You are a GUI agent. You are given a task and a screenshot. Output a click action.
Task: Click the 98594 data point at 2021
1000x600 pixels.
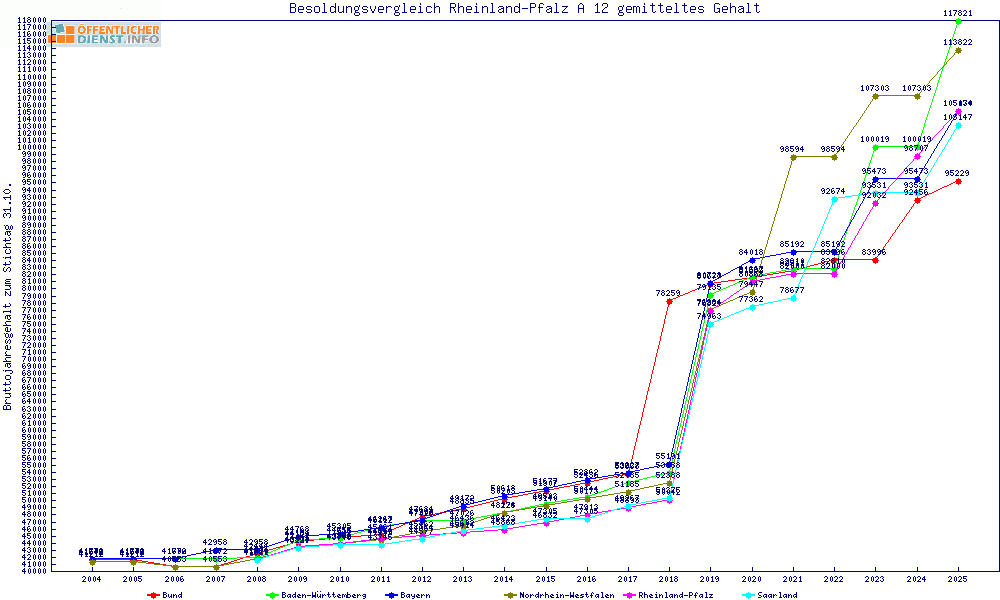tap(793, 157)
